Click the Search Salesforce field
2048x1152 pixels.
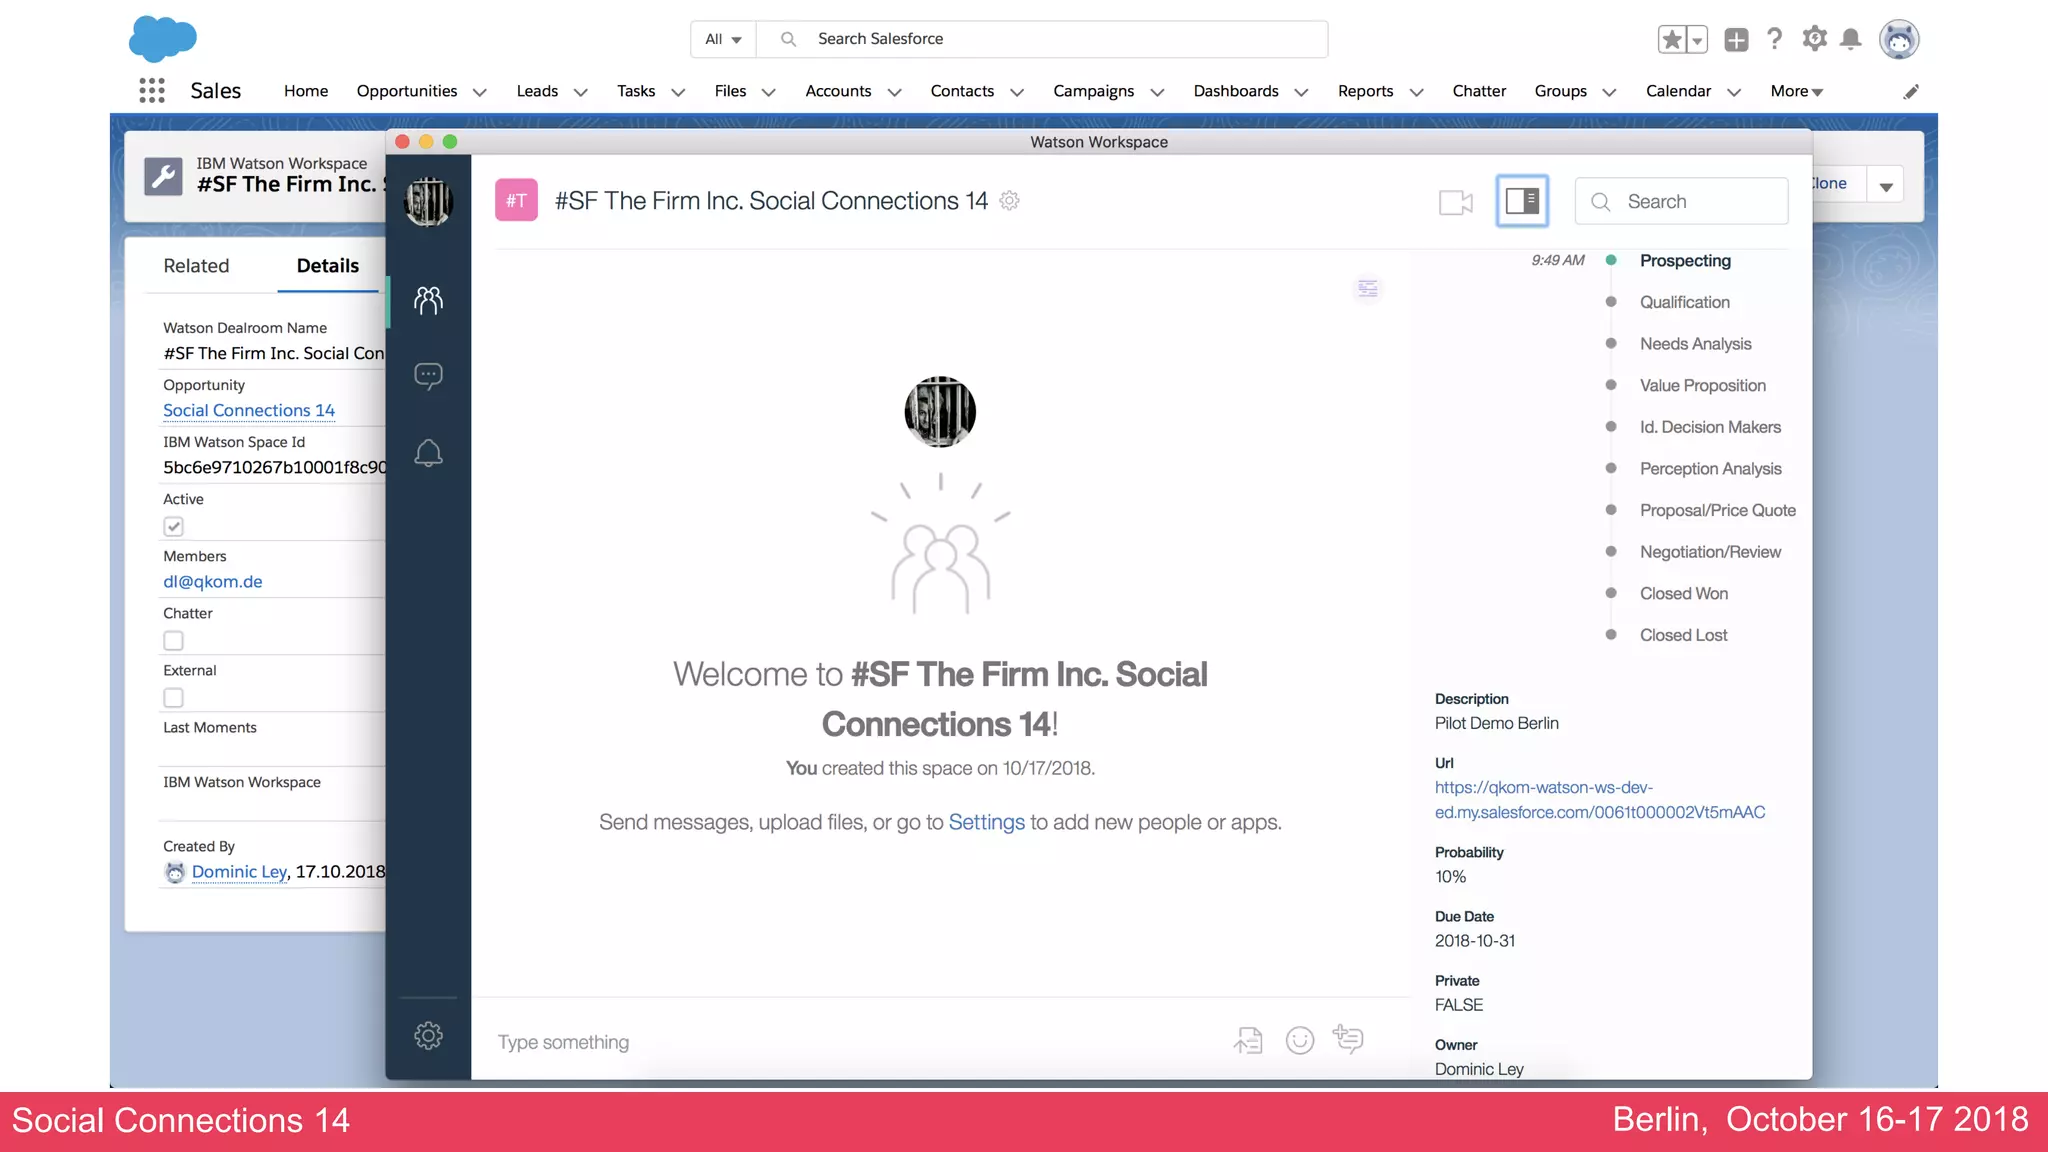point(1042,39)
